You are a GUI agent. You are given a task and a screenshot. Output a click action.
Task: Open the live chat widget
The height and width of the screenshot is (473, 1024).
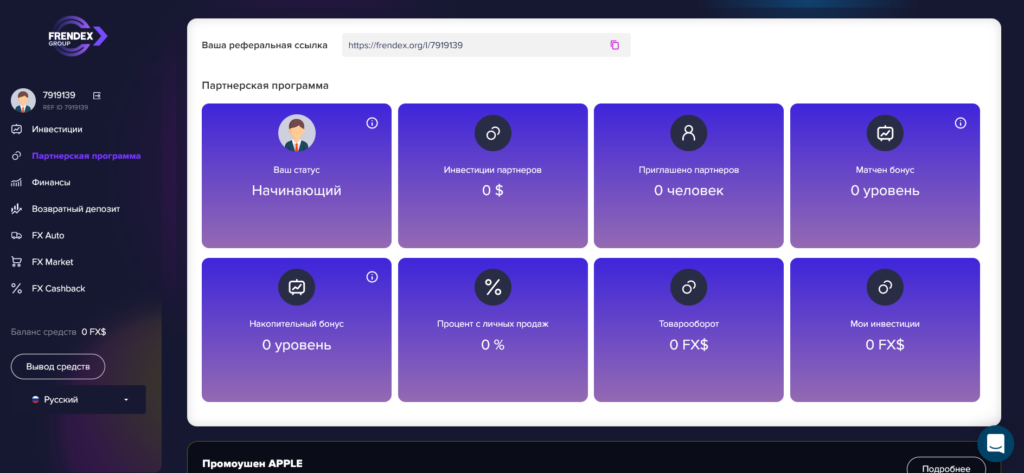click(x=995, y=444)
